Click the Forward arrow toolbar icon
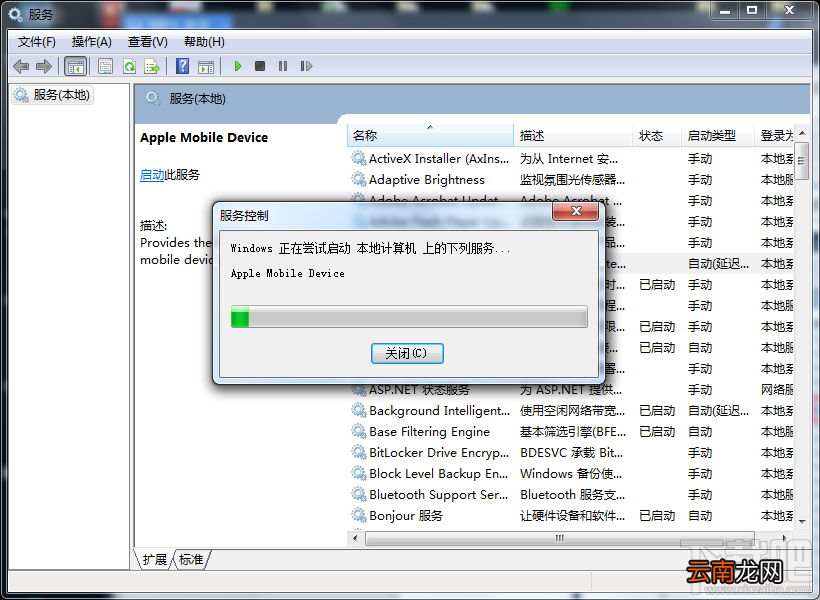 (x=44, y=66)
